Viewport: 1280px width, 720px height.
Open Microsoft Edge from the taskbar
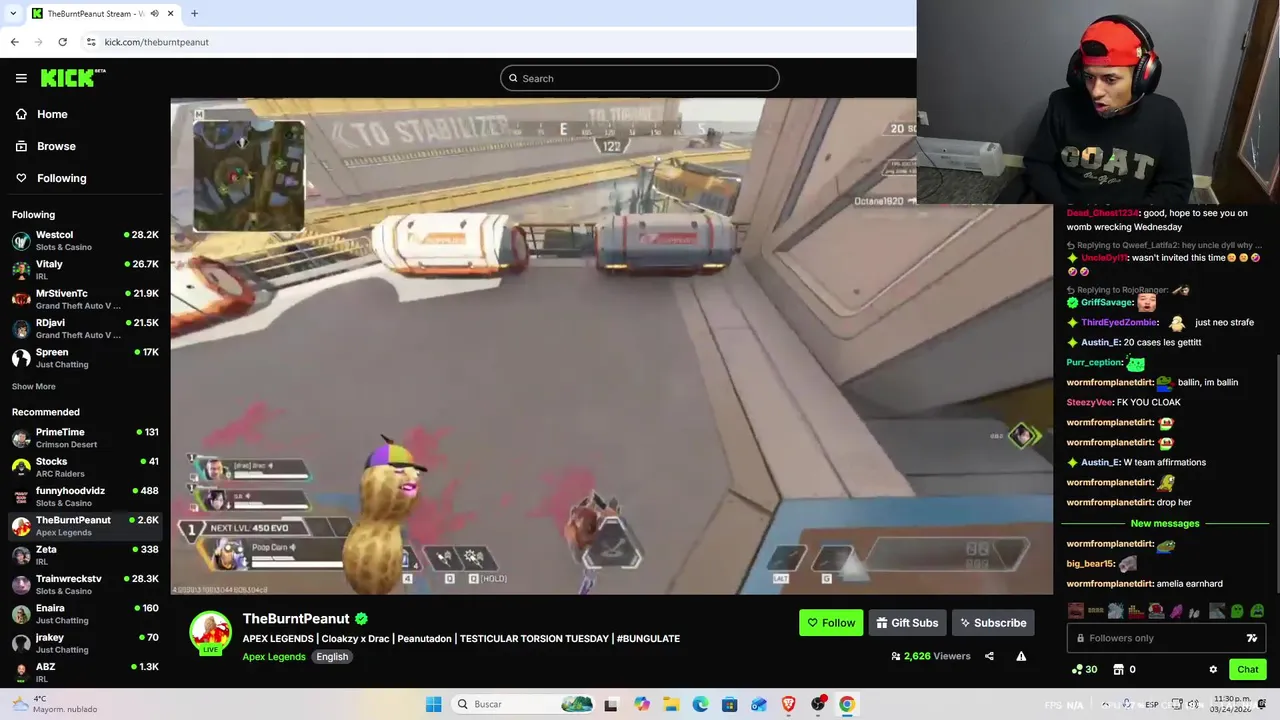pyautogui.click(x=700, y=704)
